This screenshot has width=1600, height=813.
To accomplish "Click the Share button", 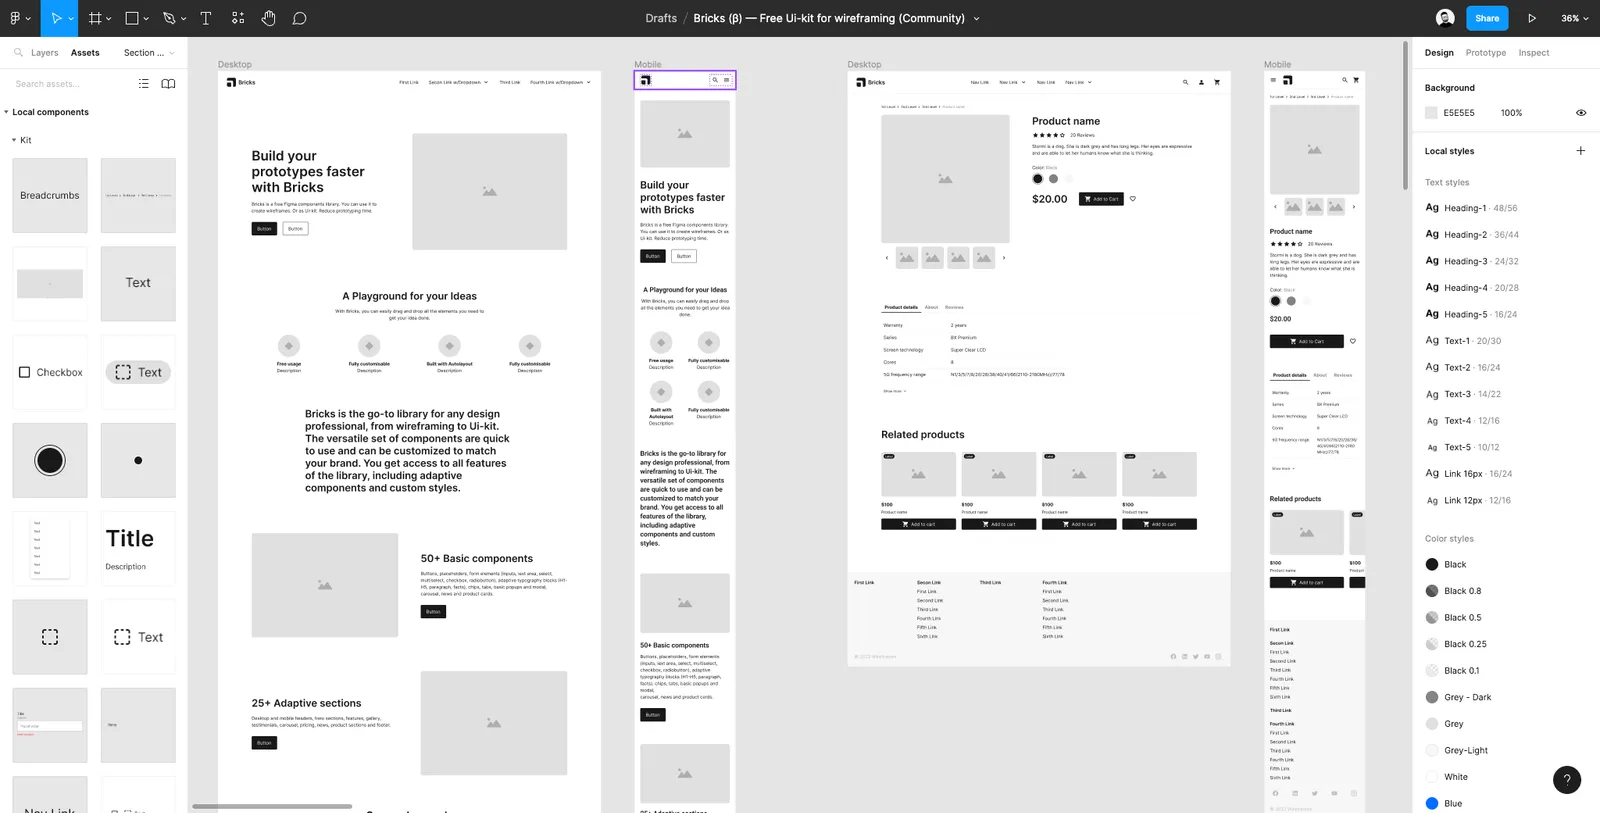I will [1487, 18].
